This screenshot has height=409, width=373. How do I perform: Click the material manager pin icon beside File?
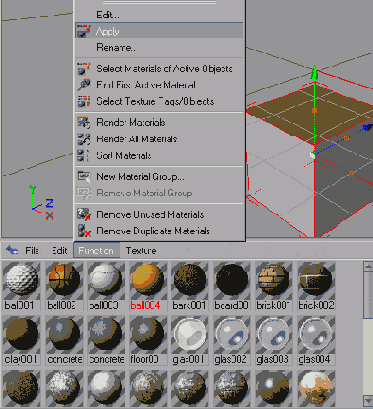coord(12,250)
